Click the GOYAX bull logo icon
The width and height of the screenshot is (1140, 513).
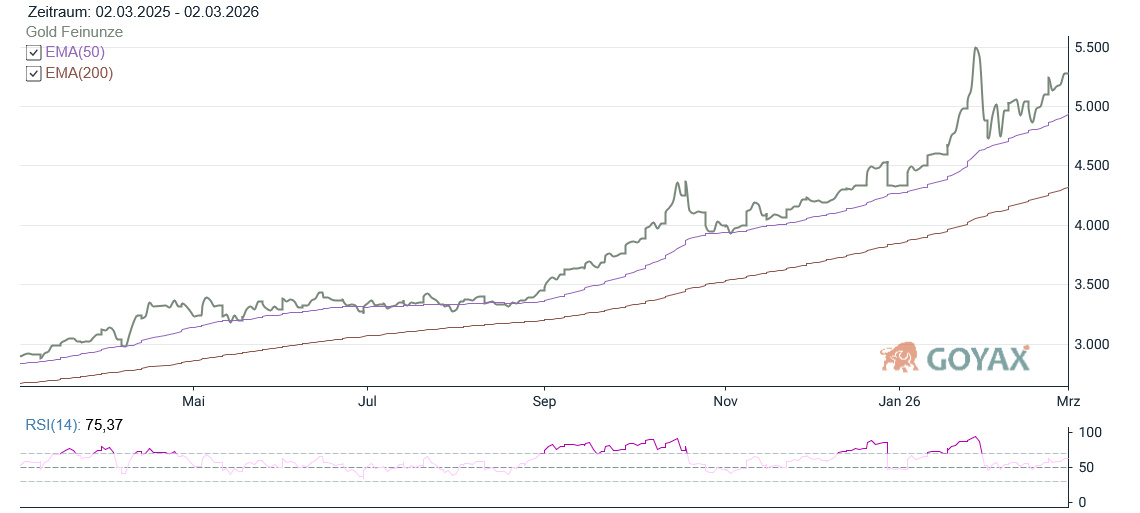[899, 357]
